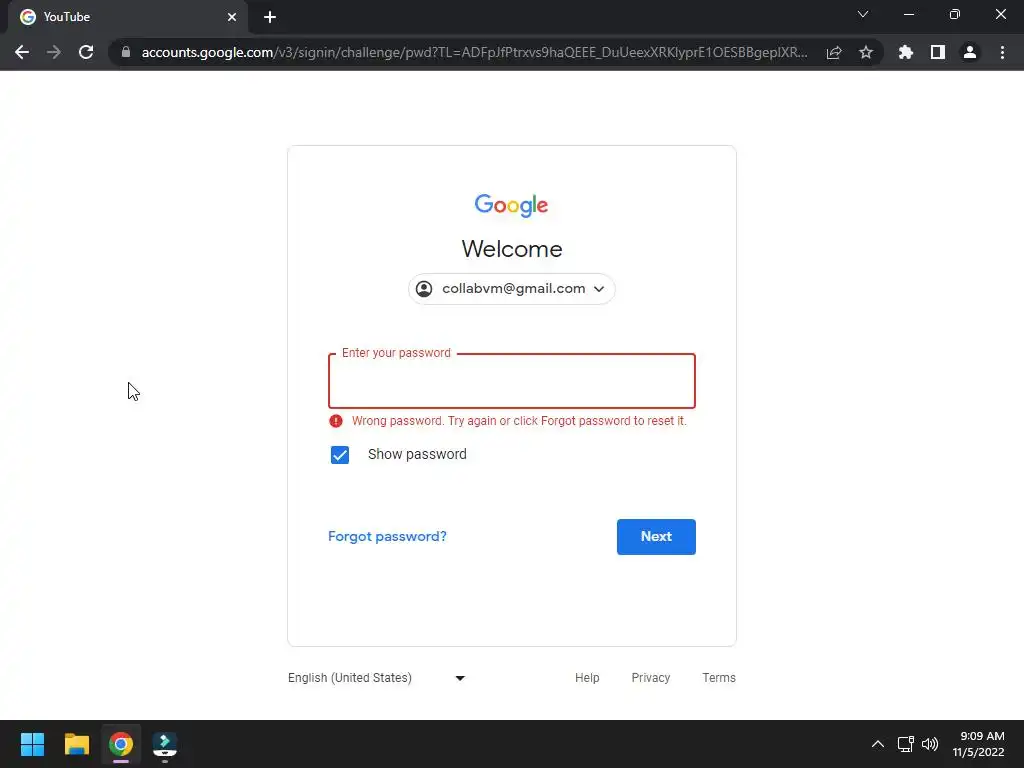
Task: Restore down the Chrome window
Action: point(955,14)
